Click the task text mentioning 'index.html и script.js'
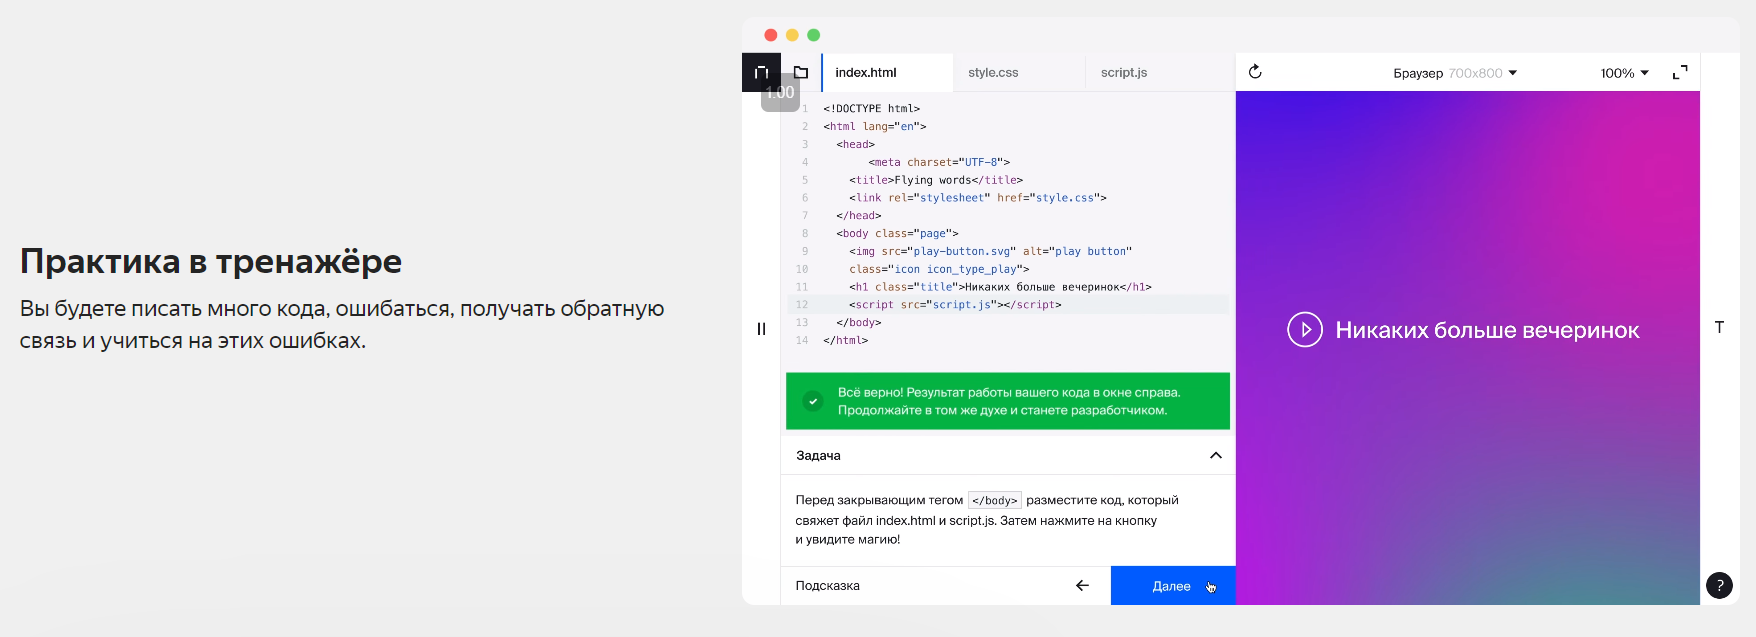 (976, 521)
